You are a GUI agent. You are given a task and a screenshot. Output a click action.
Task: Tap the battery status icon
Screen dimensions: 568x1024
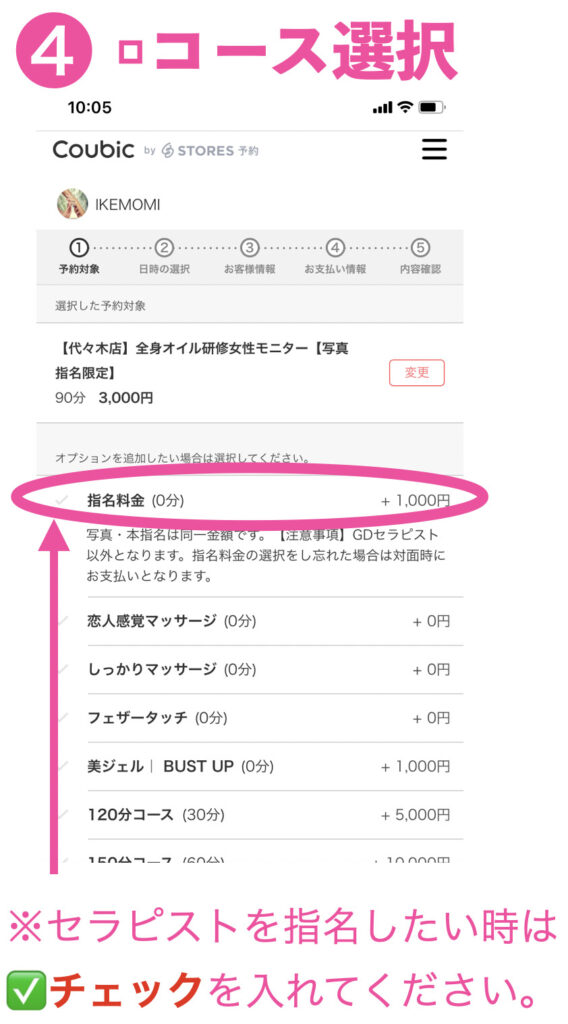pyautogui.click(x=432, y=107)
